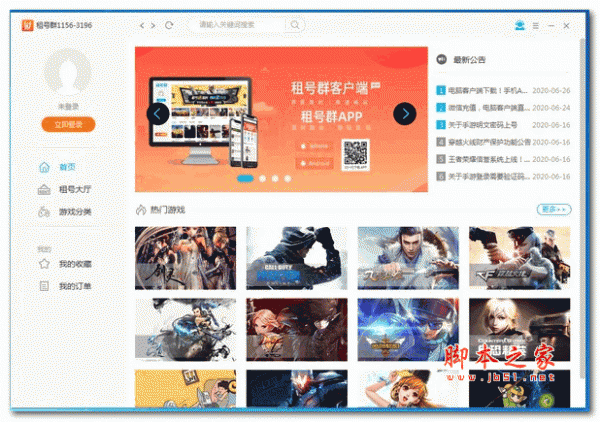Viewport: 600px width, 422px height.
Task: Click the 未登录 status text
Action: pyautogui.click(x=68, y=106)
